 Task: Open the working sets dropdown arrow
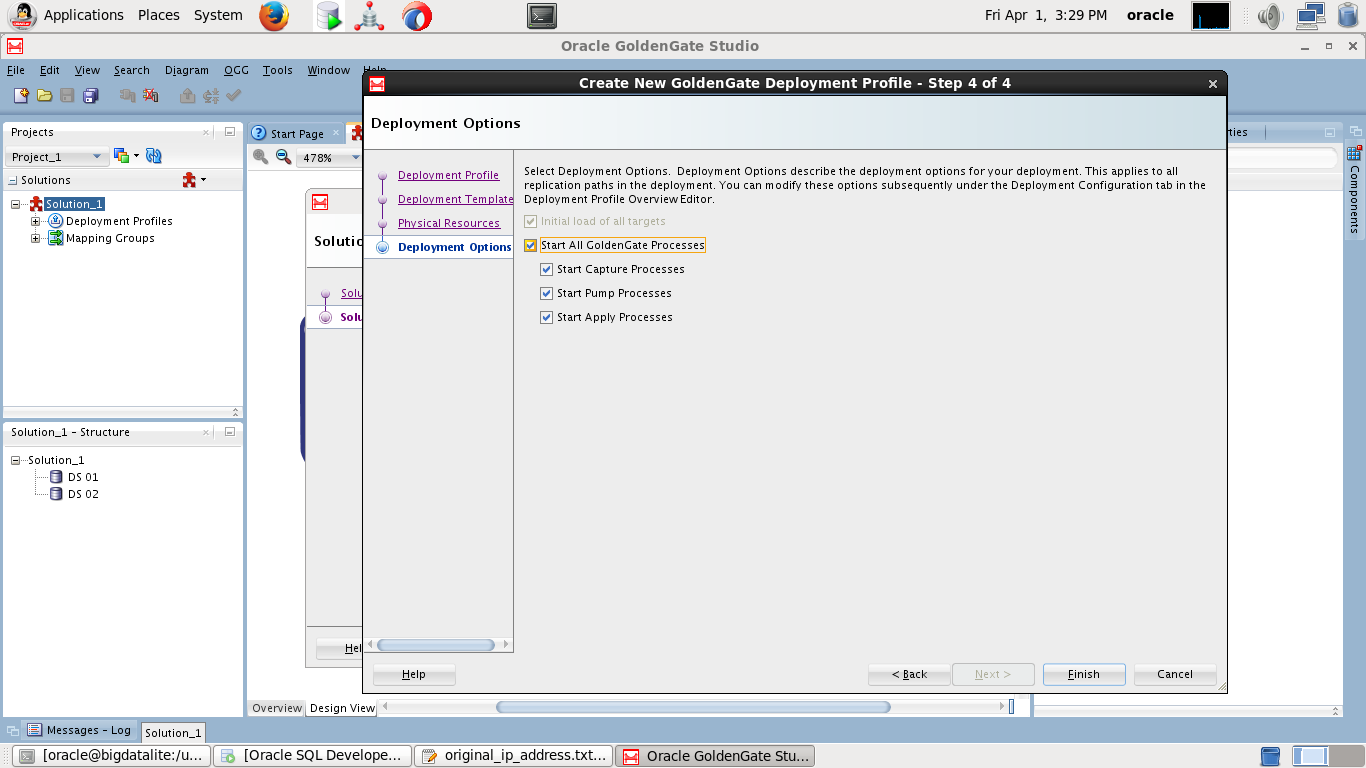[x=136, y=156]
